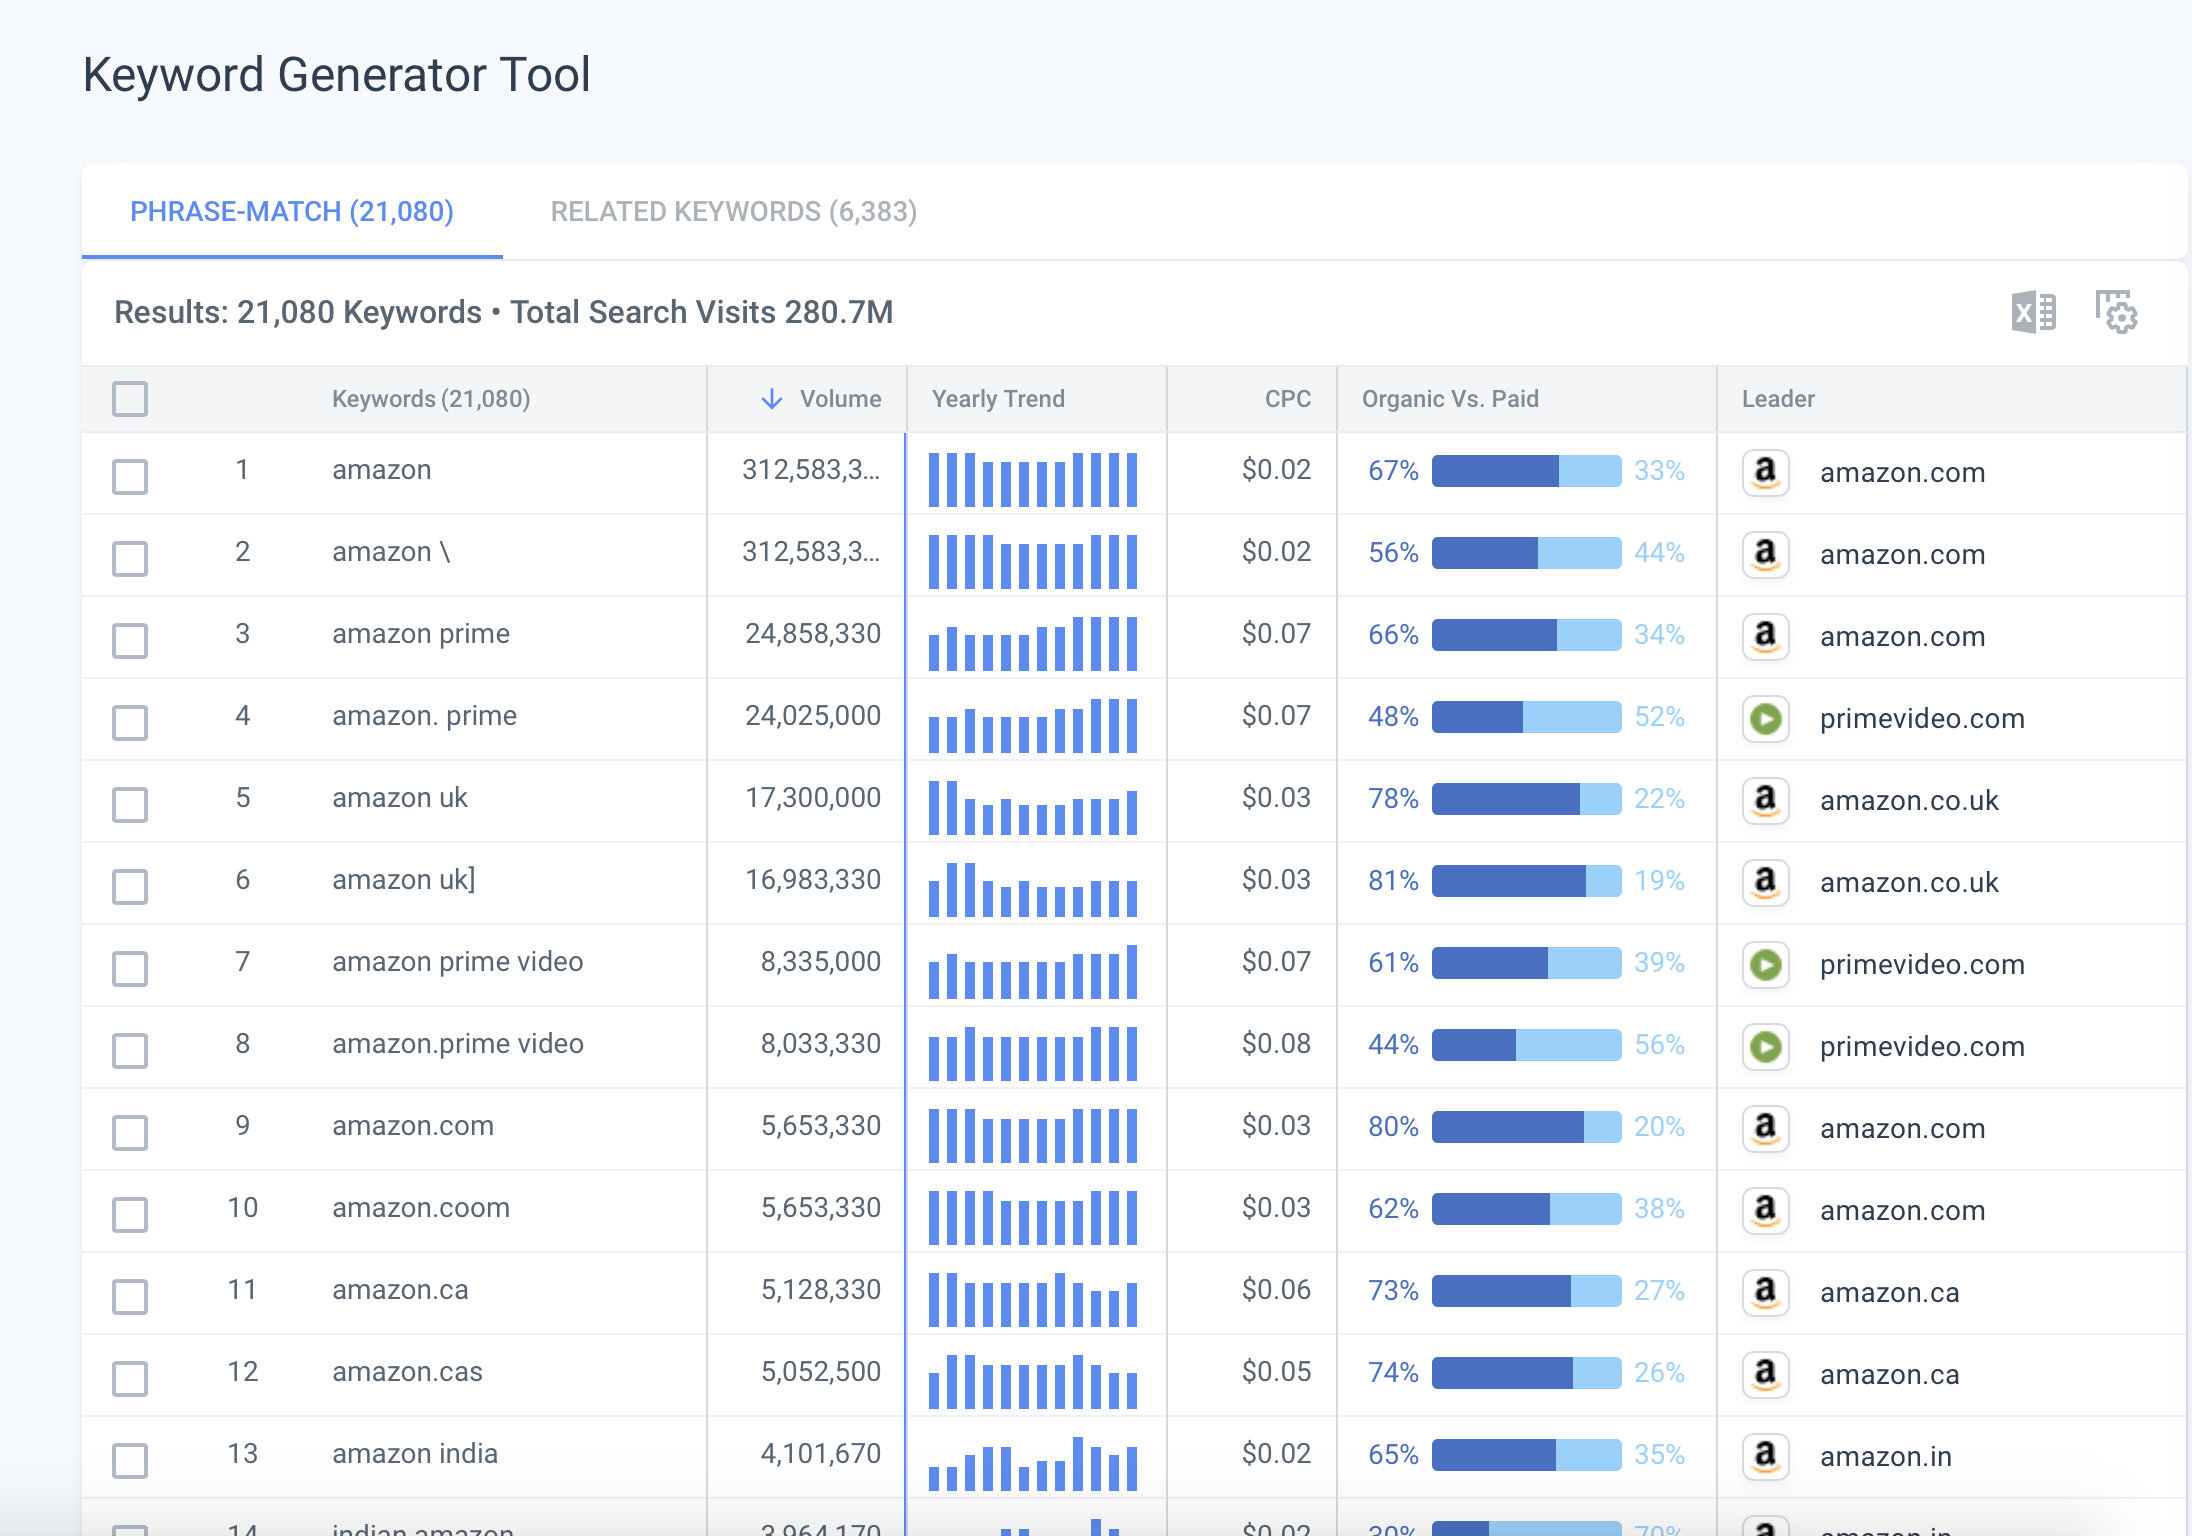Click primevideo logo in amazon. prime row
2192x1536 pixels.
pos(1766,718)
